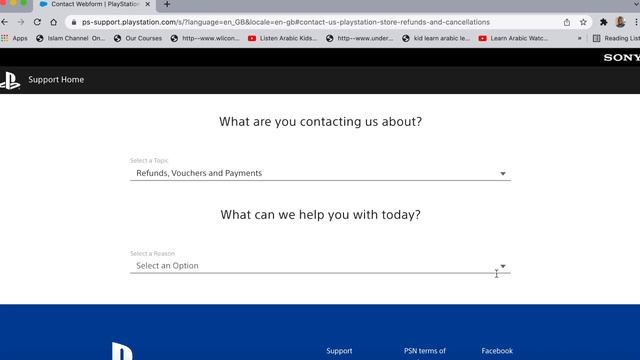Image resolution: width=640 pixels, height=360 pixels.
Task: Bookmark this page with the star icon
Action: coord(583,22)
